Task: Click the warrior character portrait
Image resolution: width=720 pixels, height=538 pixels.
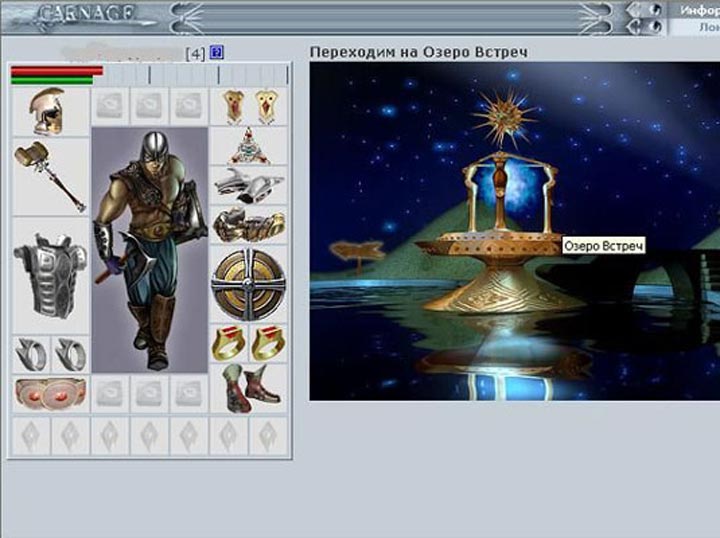Action: pyautogui.click(x=150, y=250)
